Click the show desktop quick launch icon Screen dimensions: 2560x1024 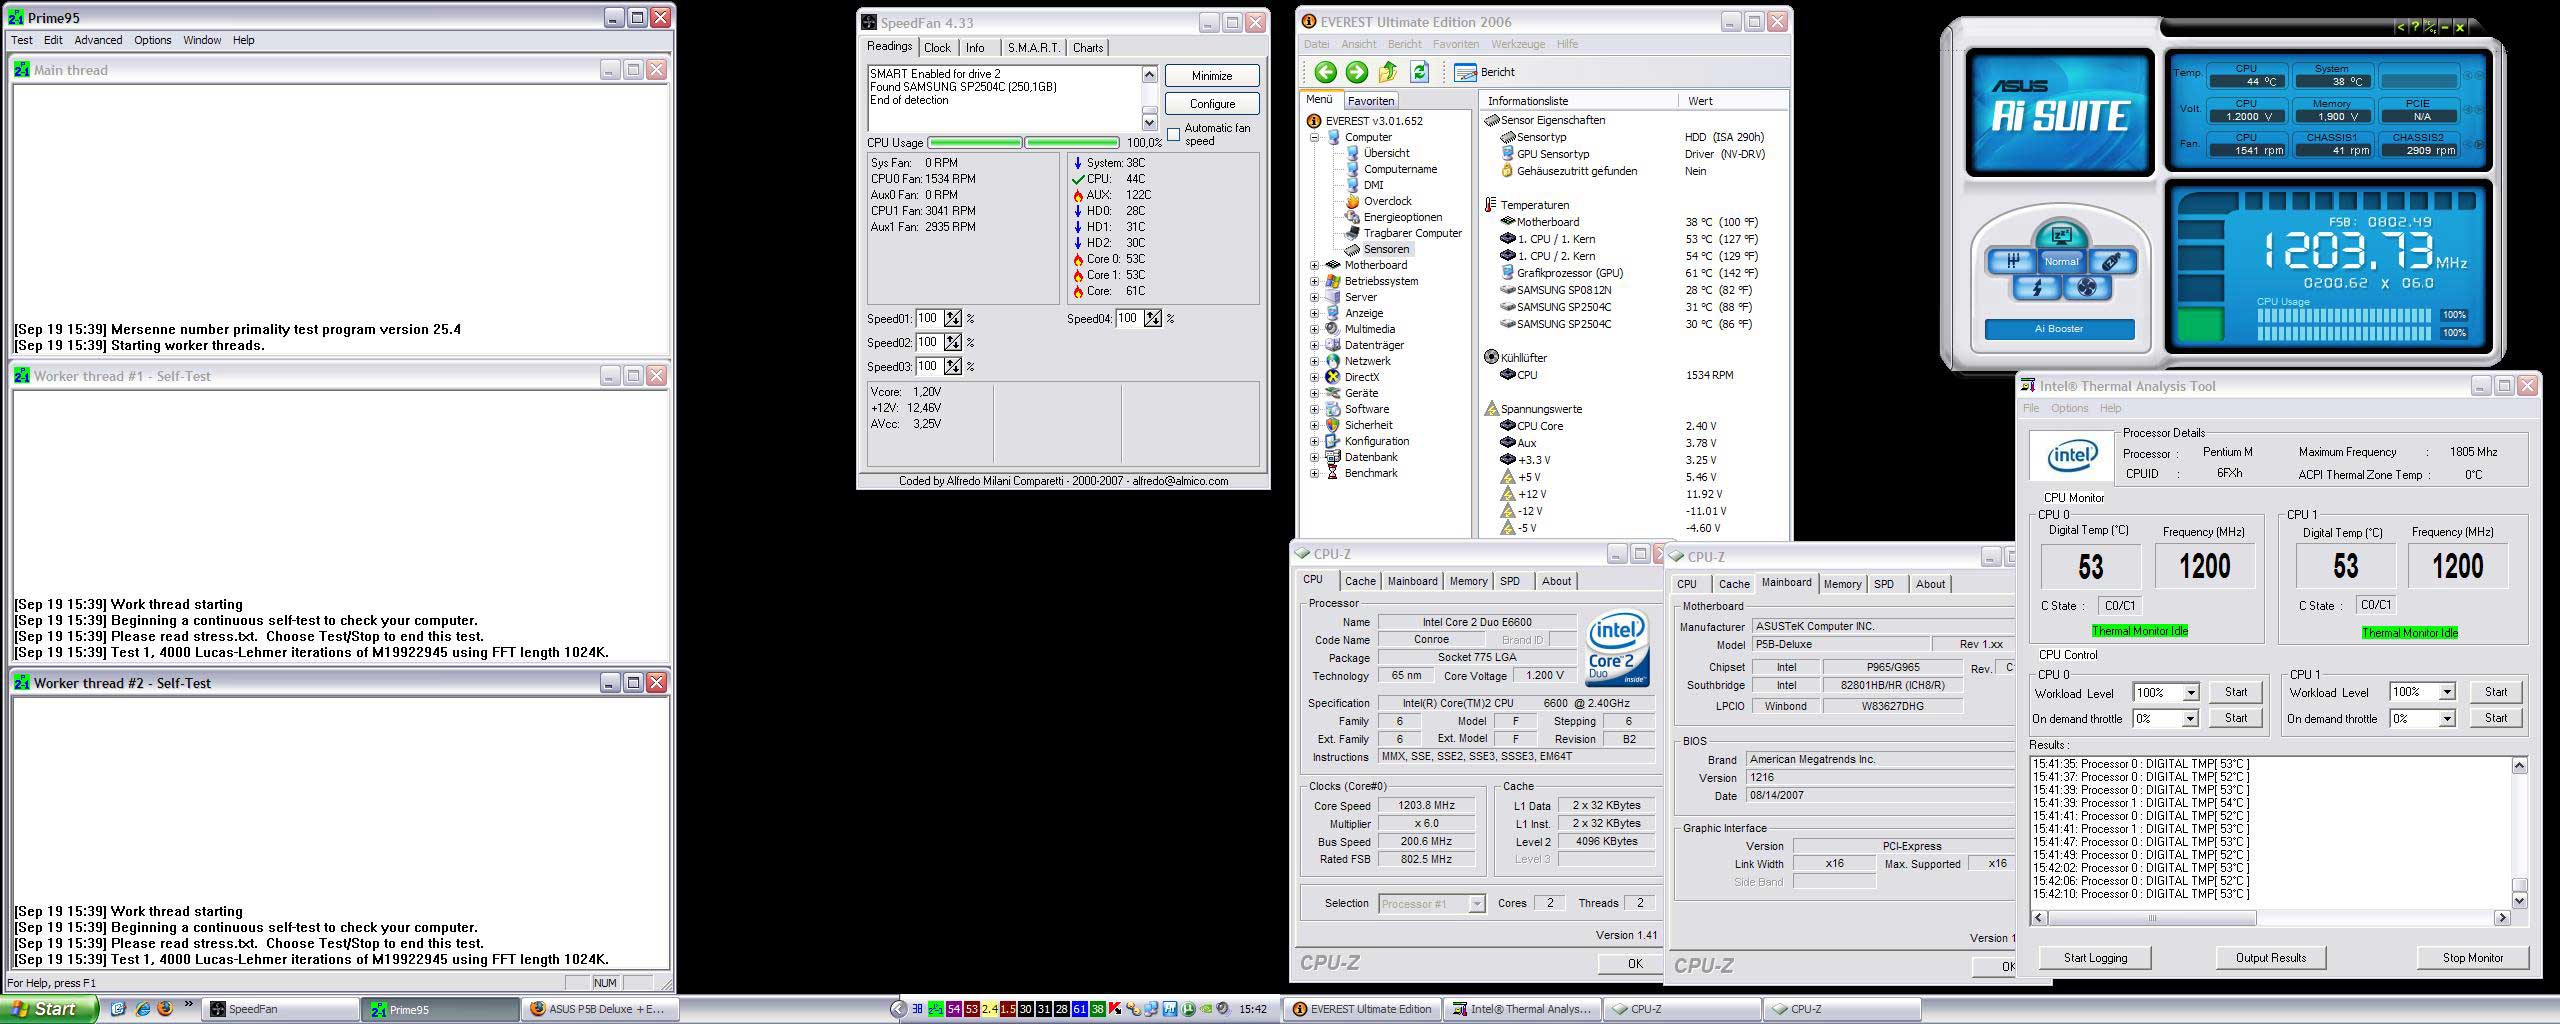(x=118, y=1009)
